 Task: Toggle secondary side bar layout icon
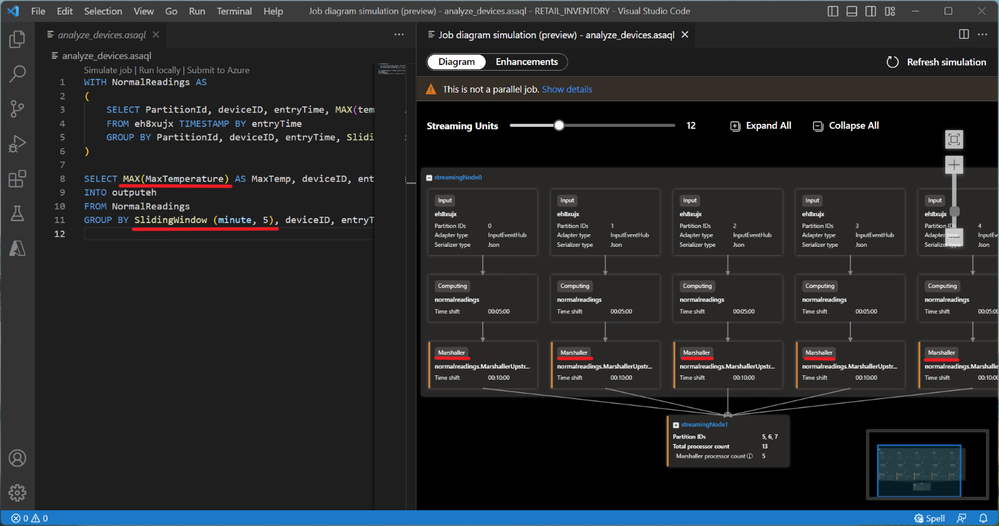[870, 11]
